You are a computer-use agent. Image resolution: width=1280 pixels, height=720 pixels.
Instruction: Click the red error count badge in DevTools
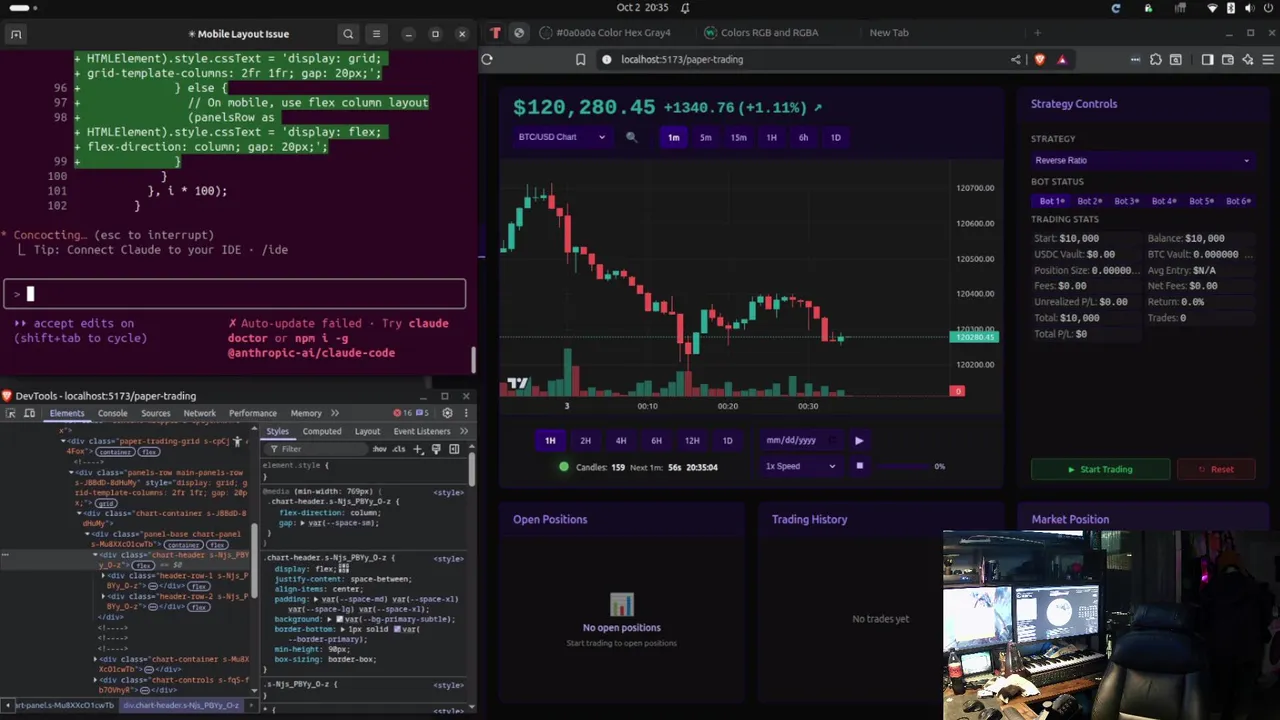coord(404,413)
